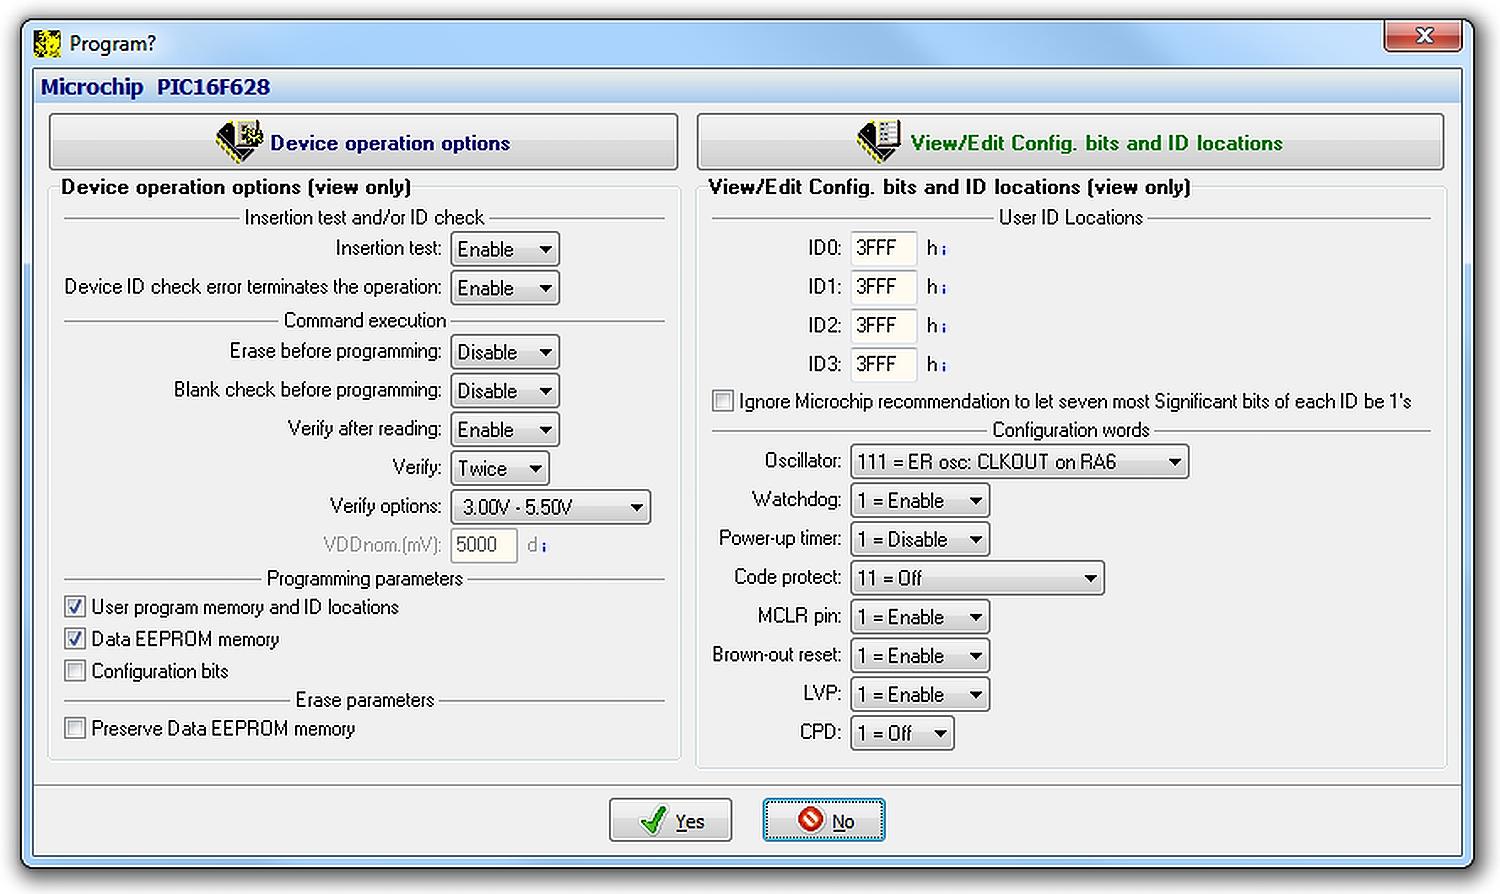Click the Program? title bar application icon
The width and height of the screenshot is (1500, 894).
coord(47,43)
